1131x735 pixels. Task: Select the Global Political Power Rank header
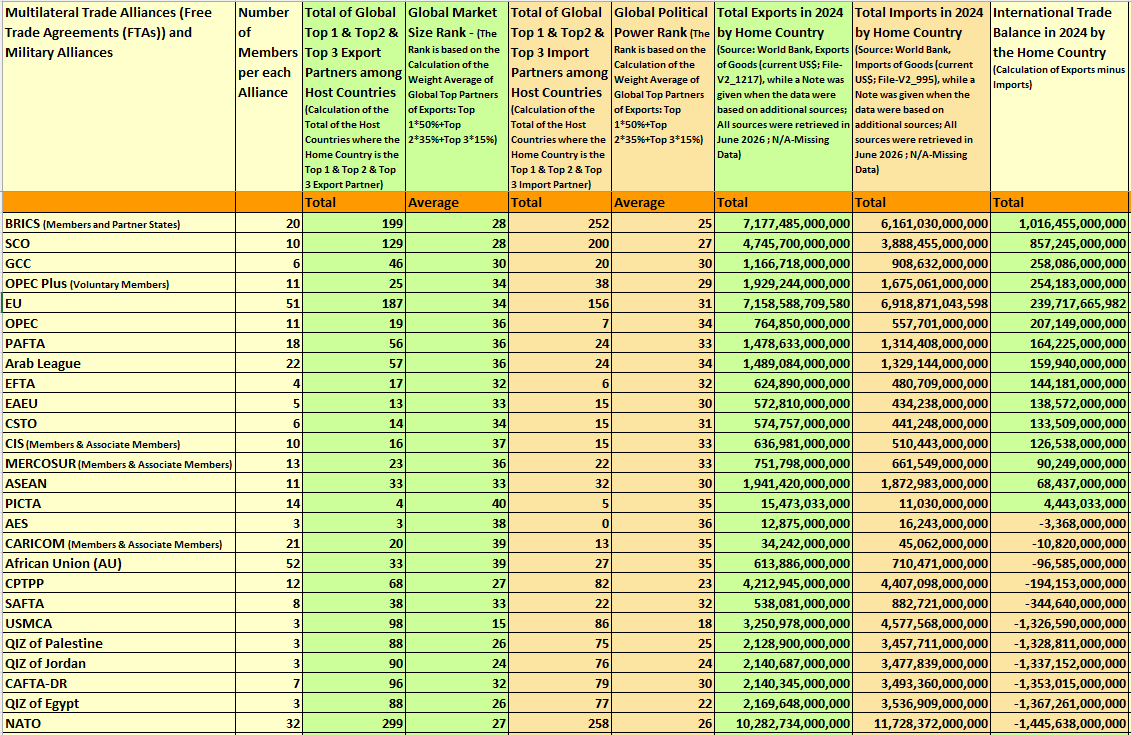[663, 97]
